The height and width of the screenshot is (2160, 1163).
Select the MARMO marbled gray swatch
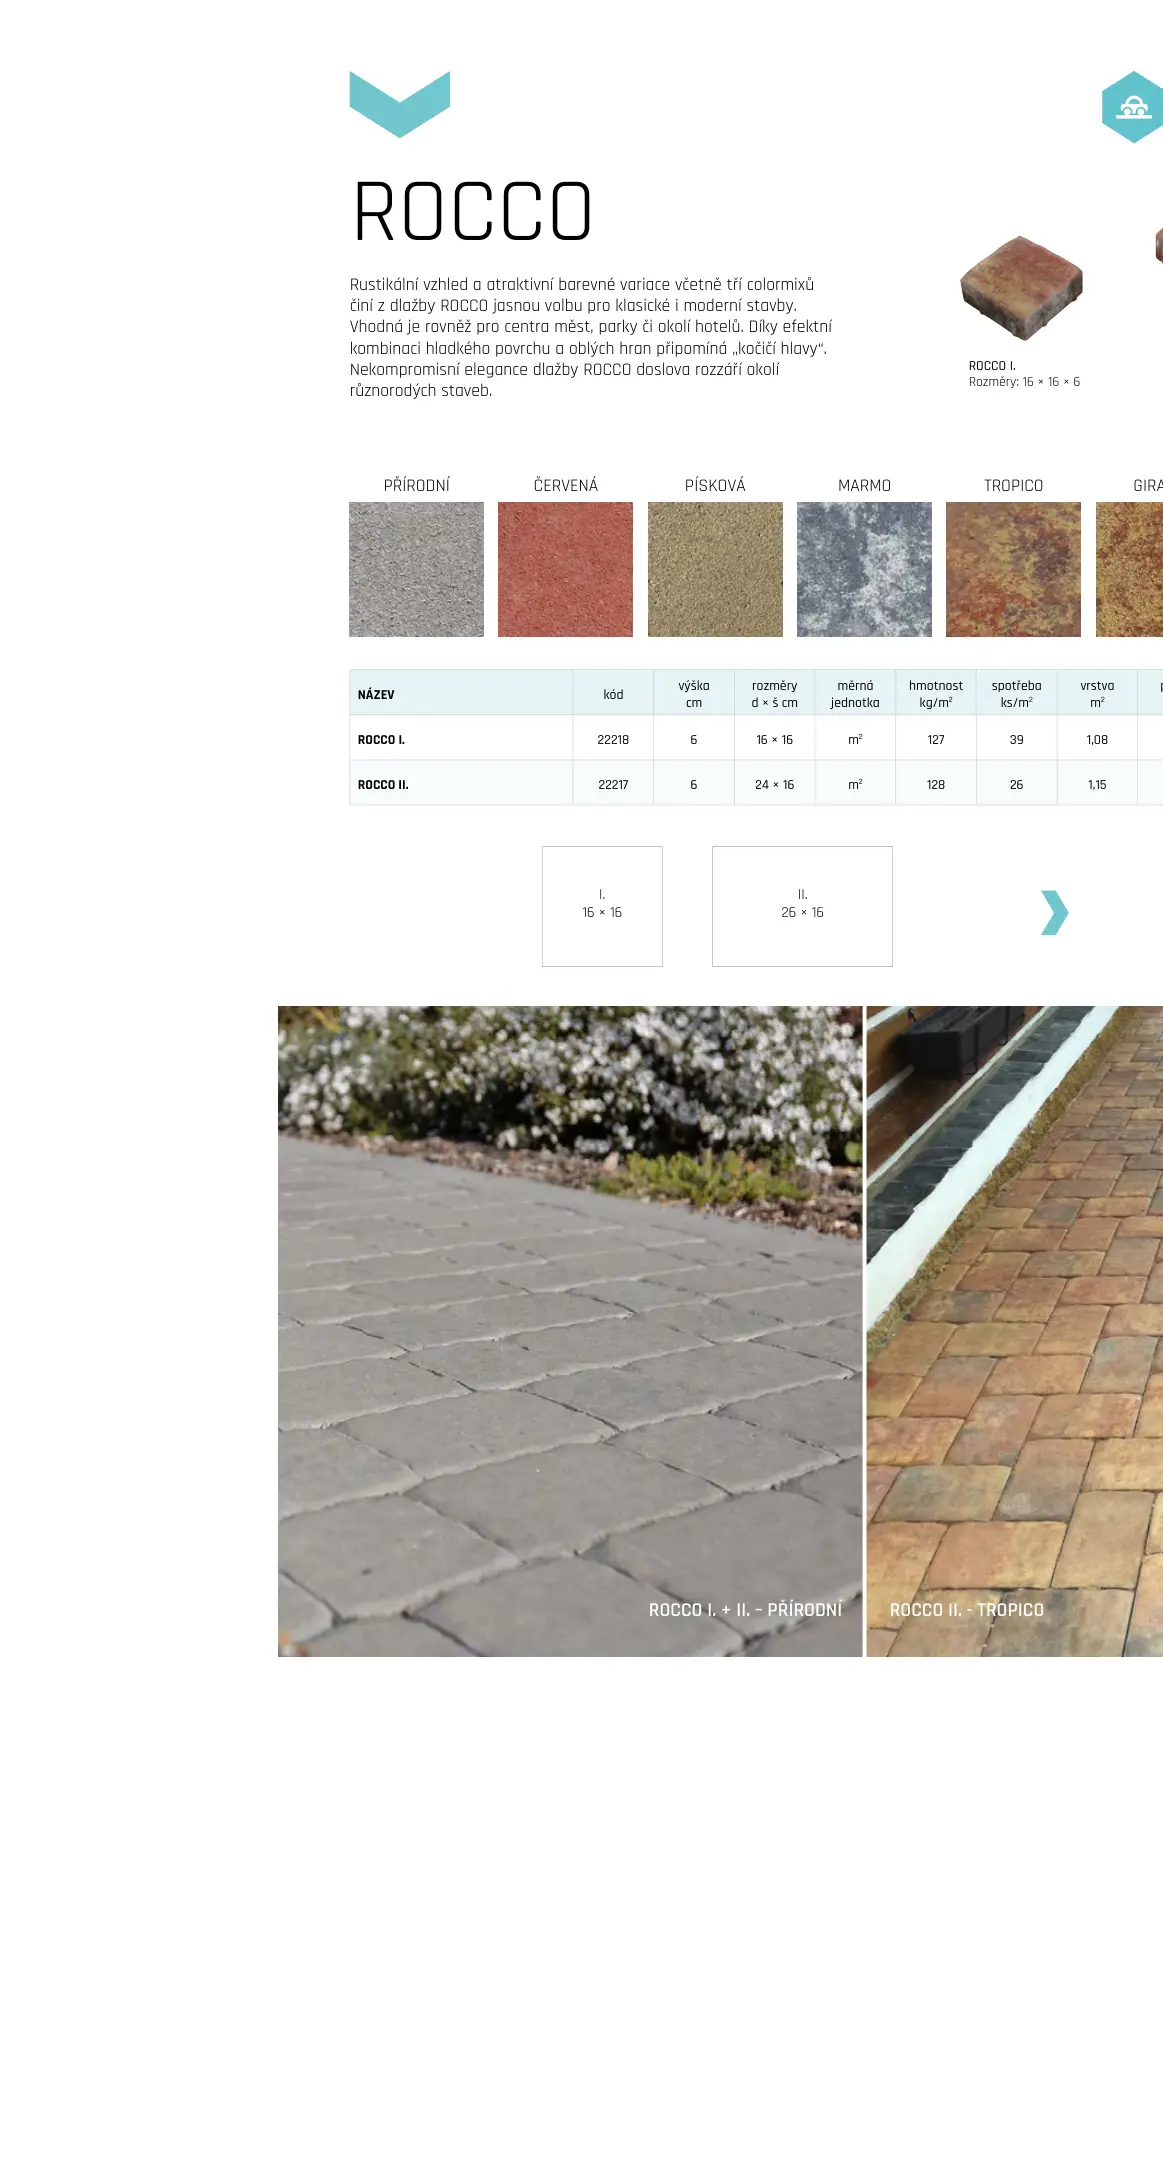tap(864, 569)
